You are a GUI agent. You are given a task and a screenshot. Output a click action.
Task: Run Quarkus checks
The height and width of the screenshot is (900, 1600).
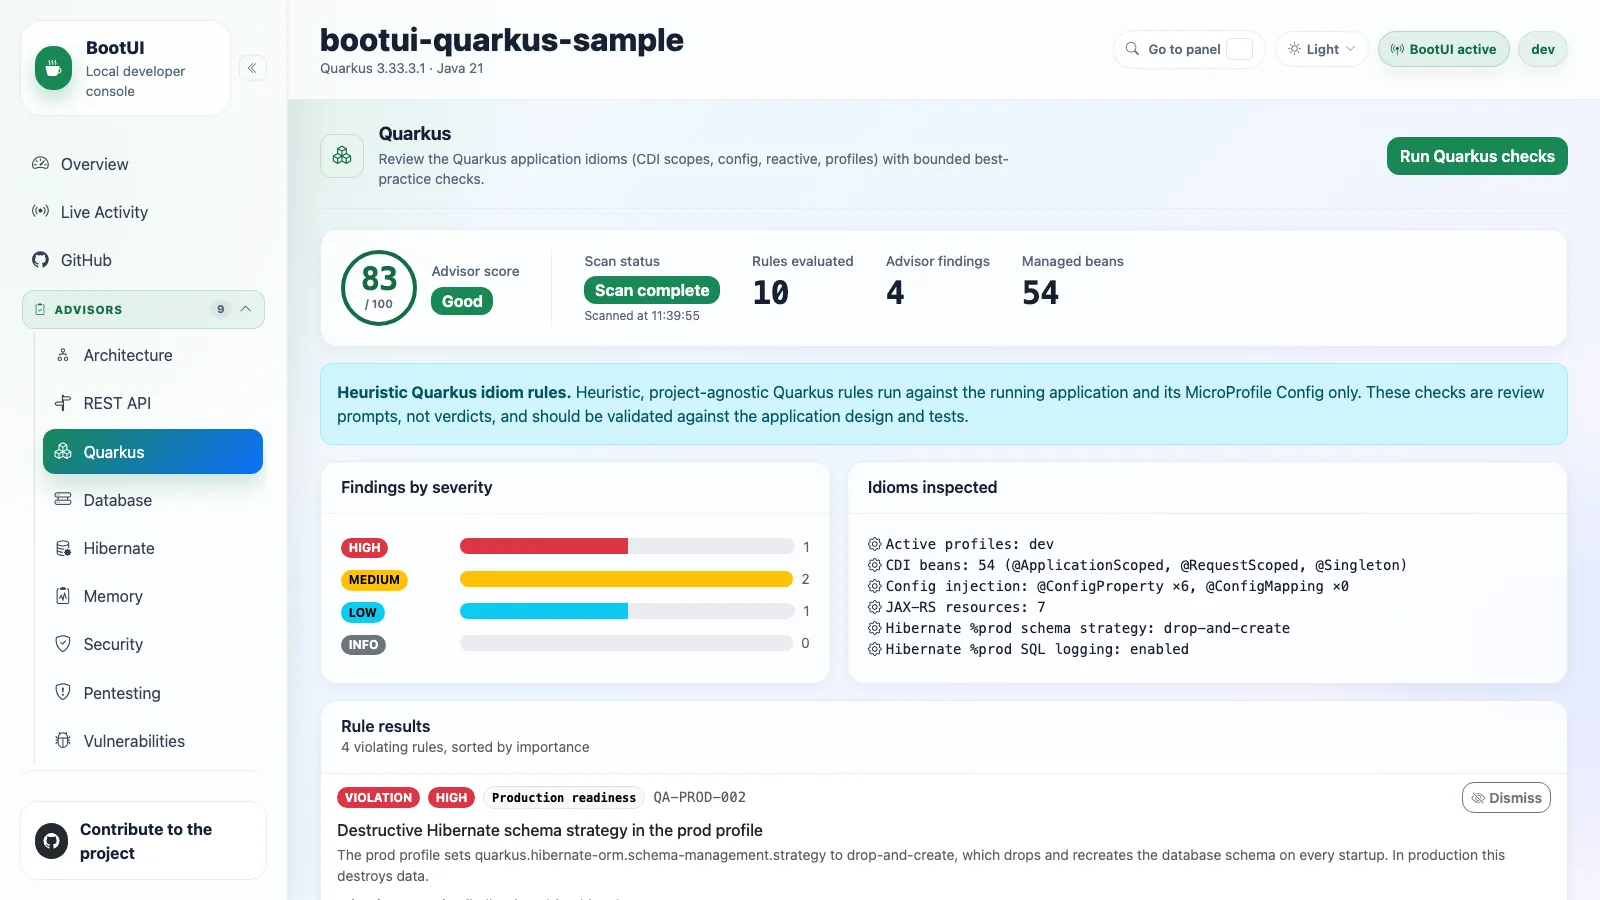1477,156
